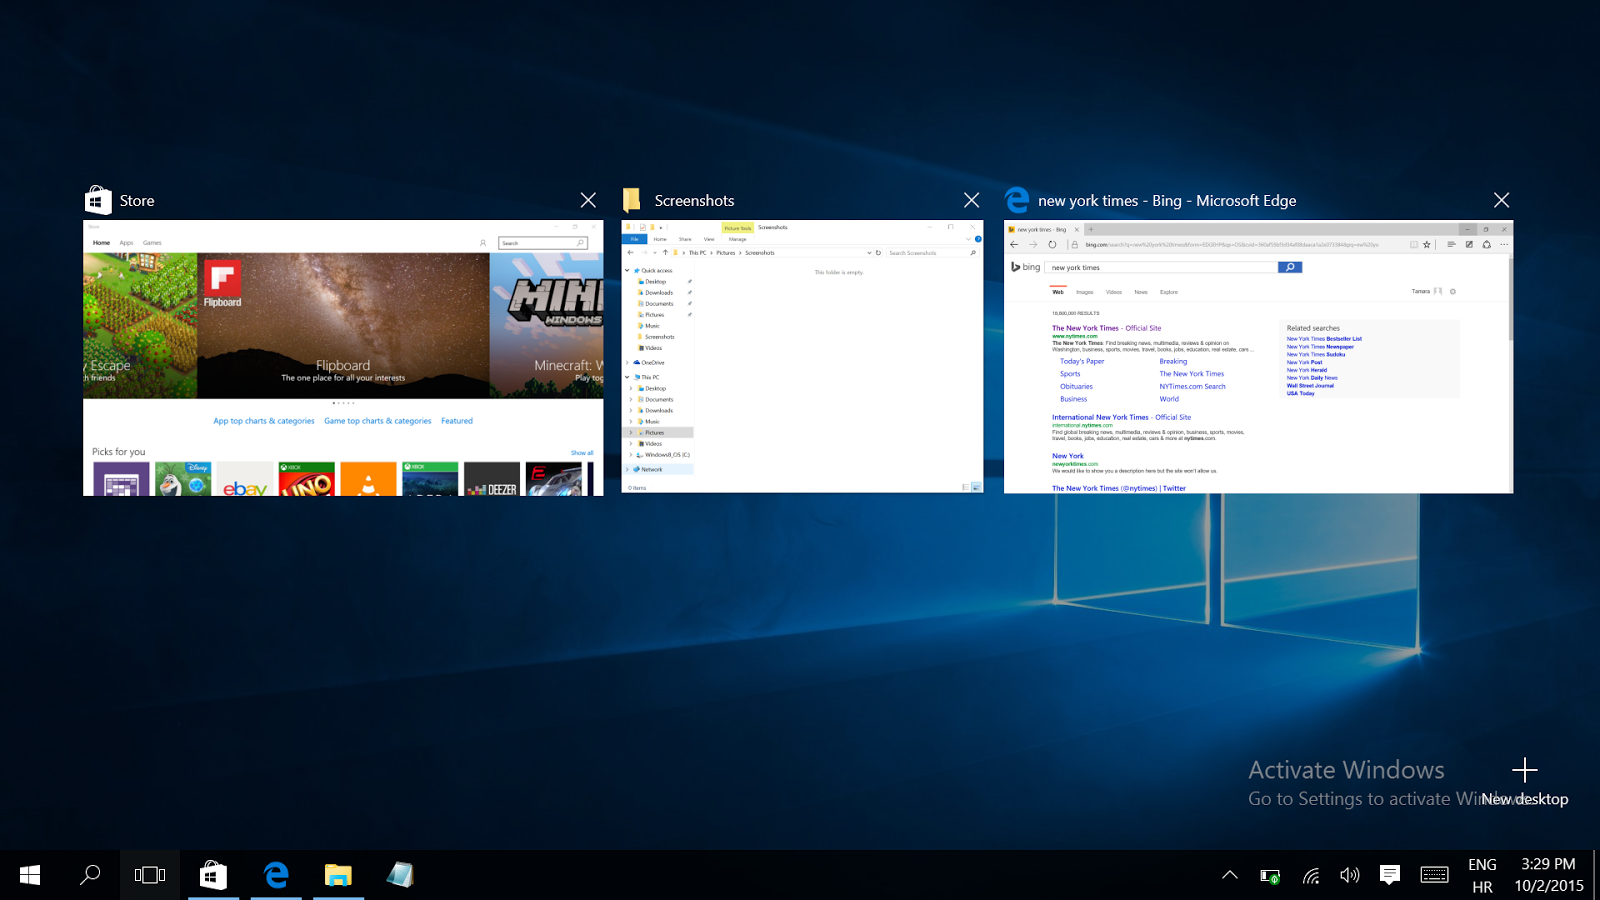Select the Screenshots folder window thumbnail

(802, 357)
